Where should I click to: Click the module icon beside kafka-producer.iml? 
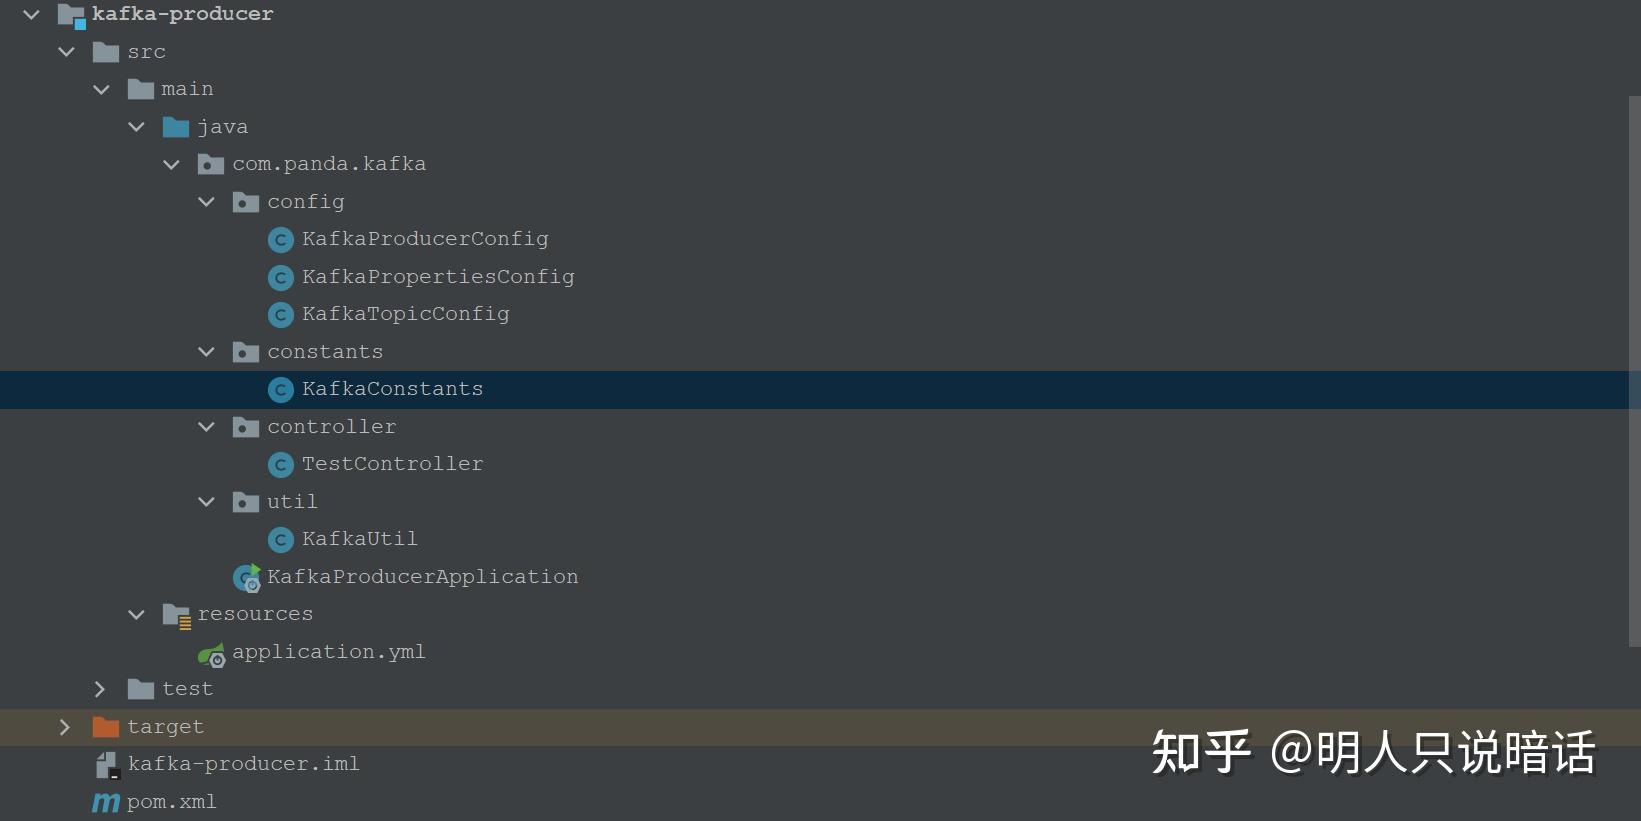click(106, 764)
